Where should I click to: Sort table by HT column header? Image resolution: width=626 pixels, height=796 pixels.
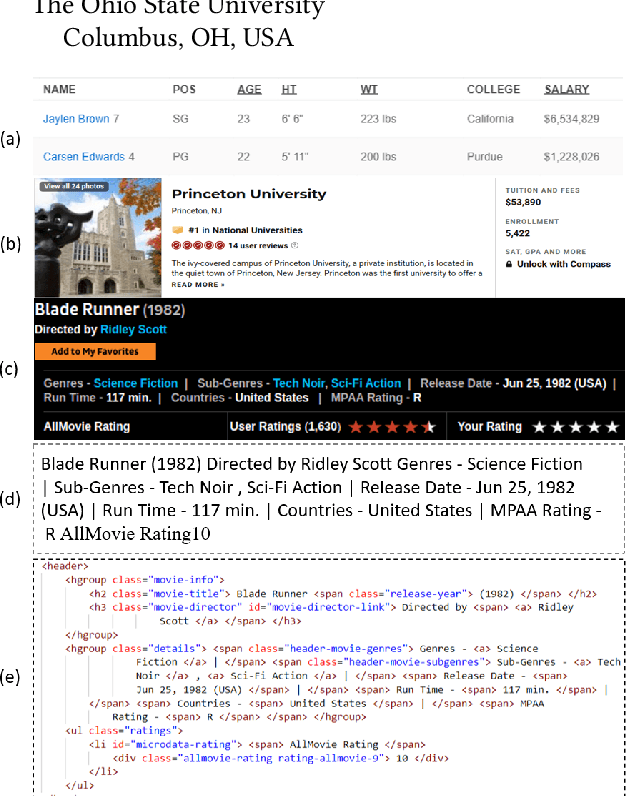pyautogui.click(x=289, y=90)
